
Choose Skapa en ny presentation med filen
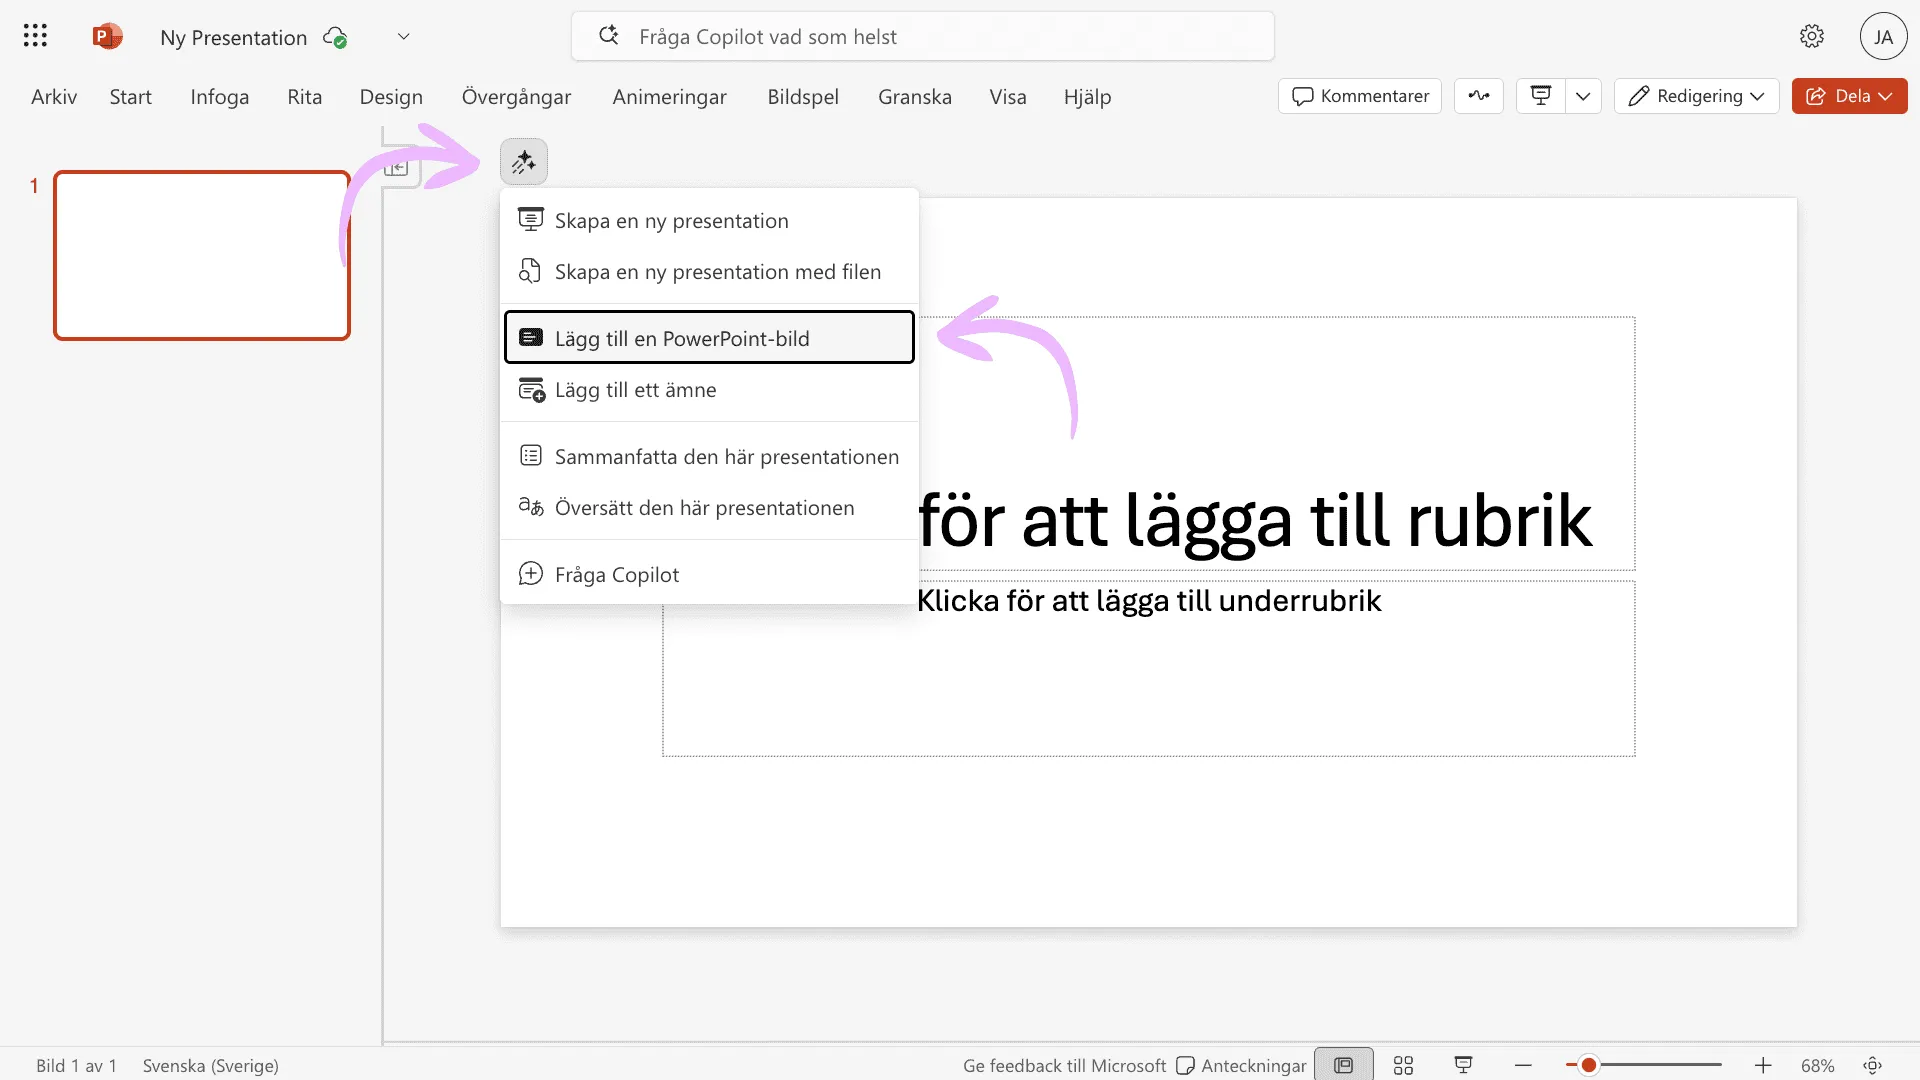click(x=709, y=272)
